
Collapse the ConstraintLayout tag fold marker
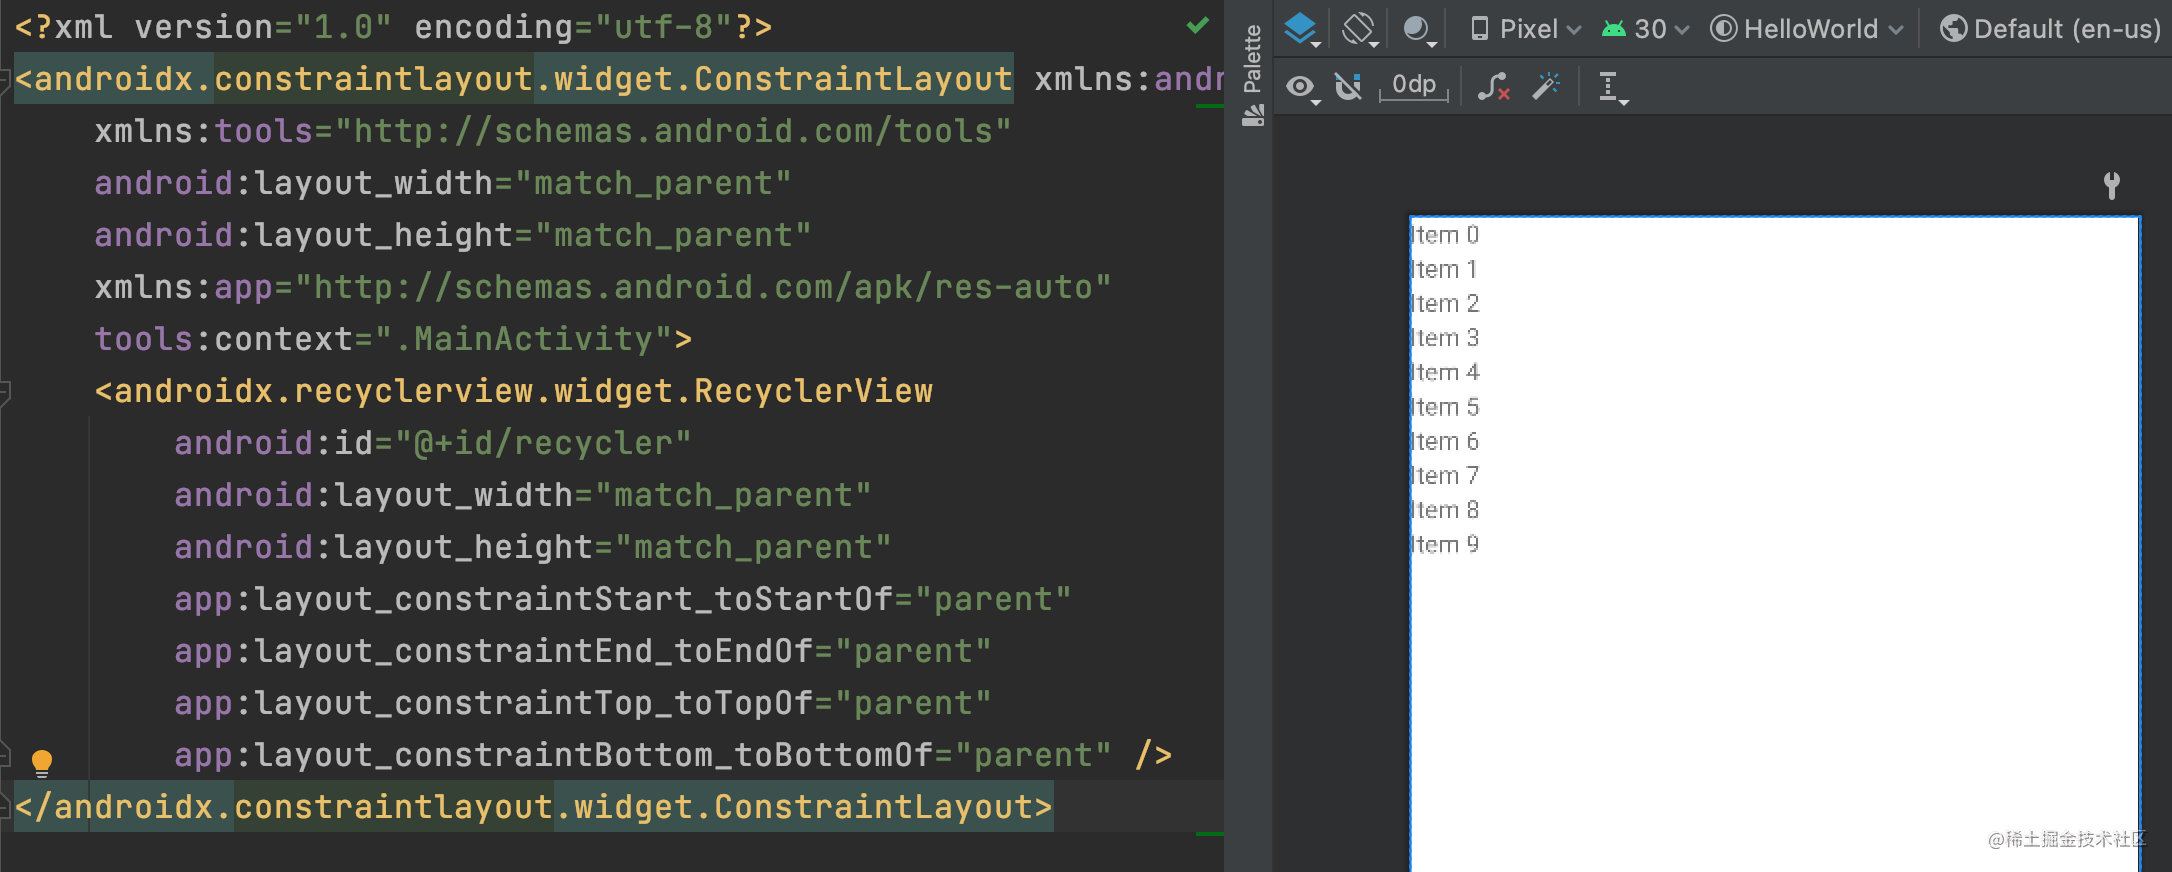tap(5, 79)
